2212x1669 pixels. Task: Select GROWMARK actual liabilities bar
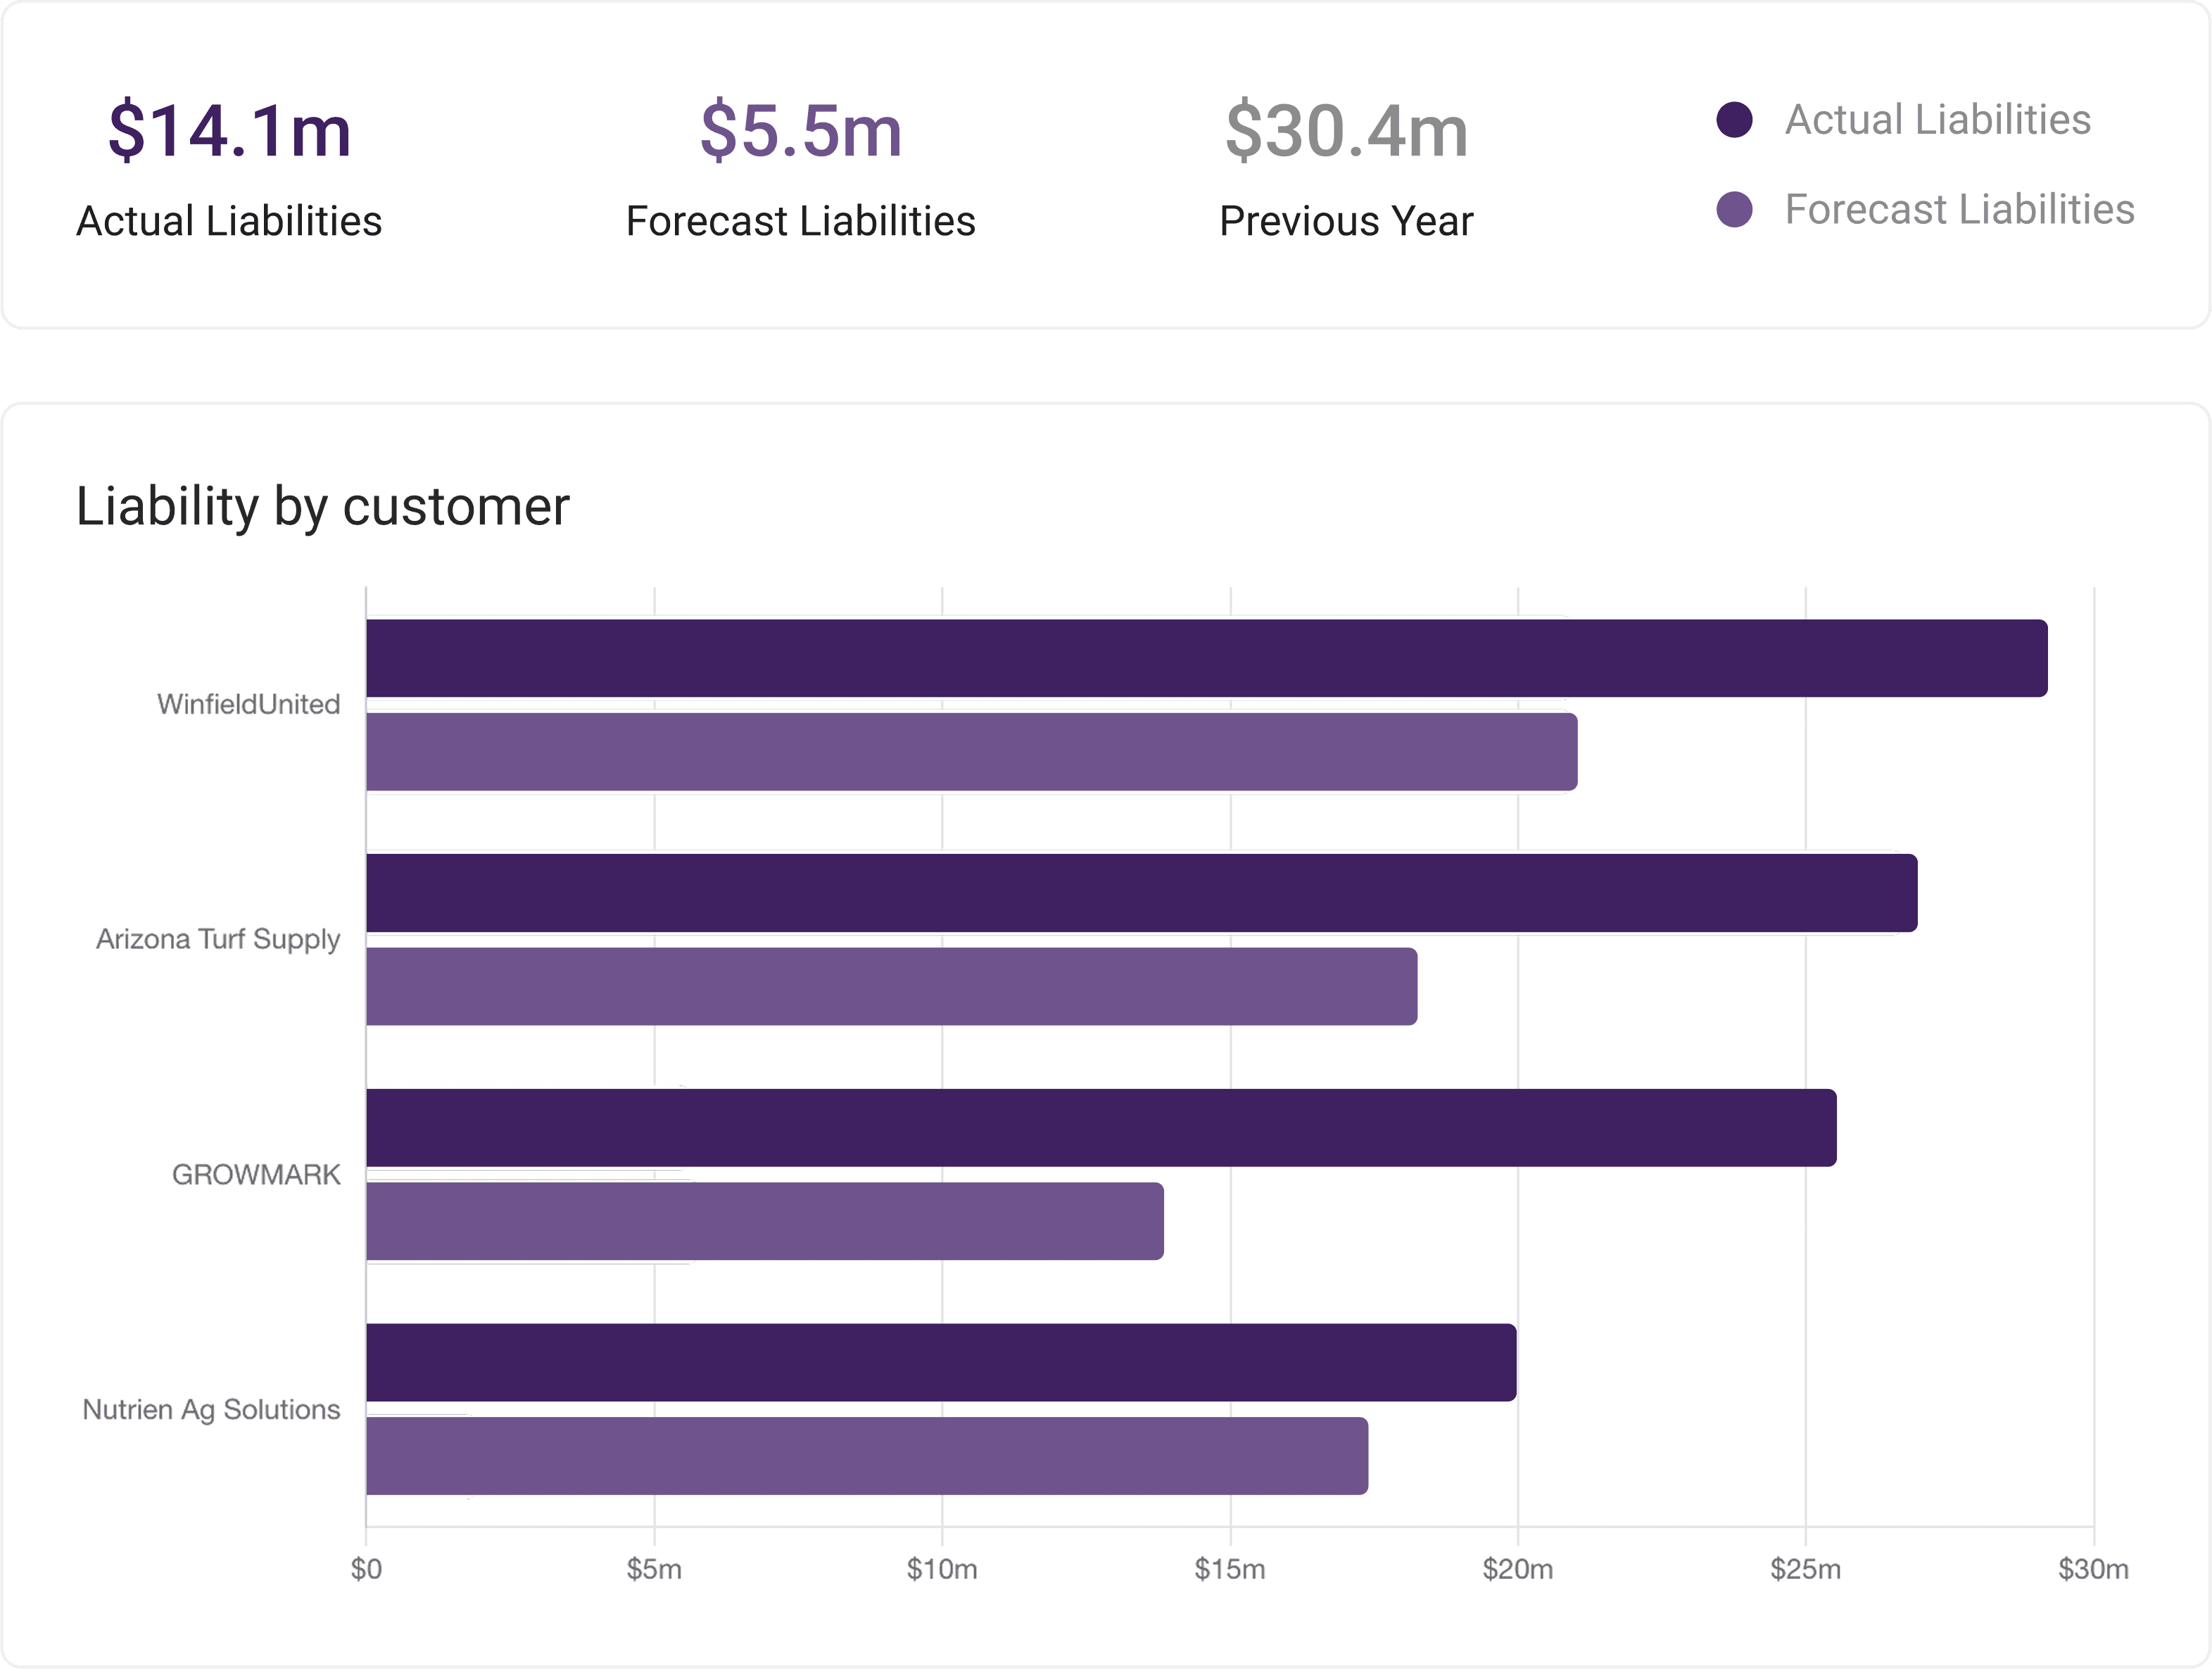pyautogui.click(x=1101, y=1128)
